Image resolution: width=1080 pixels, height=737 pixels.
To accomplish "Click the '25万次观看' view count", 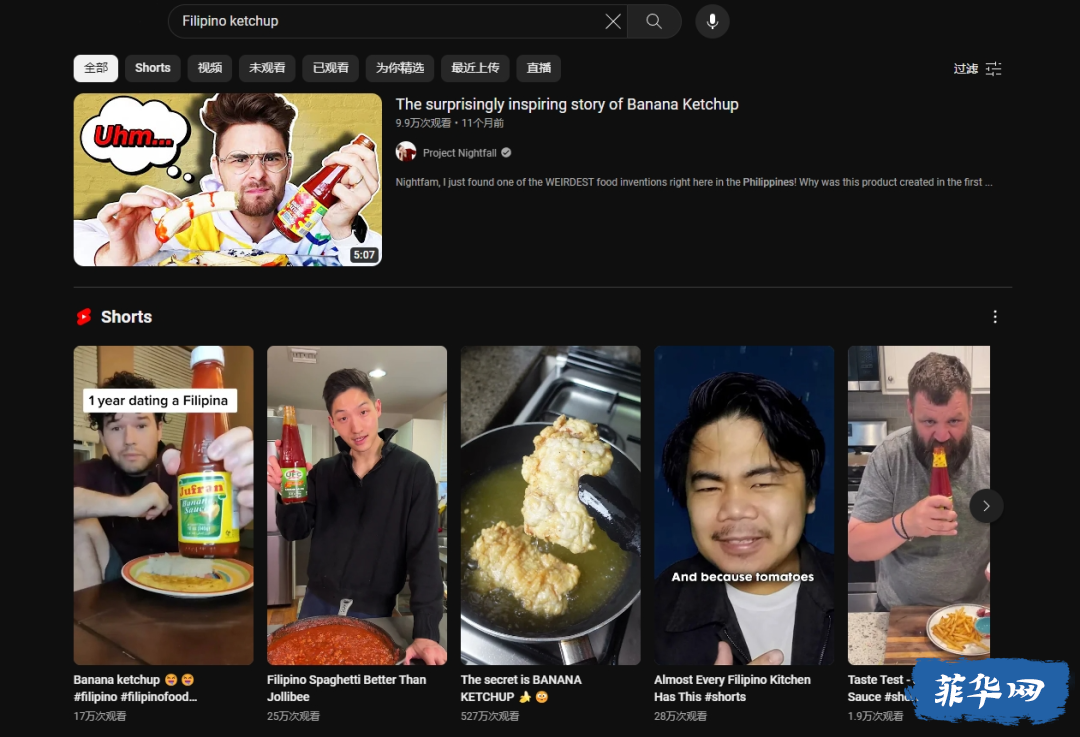I will coord(293,716).
